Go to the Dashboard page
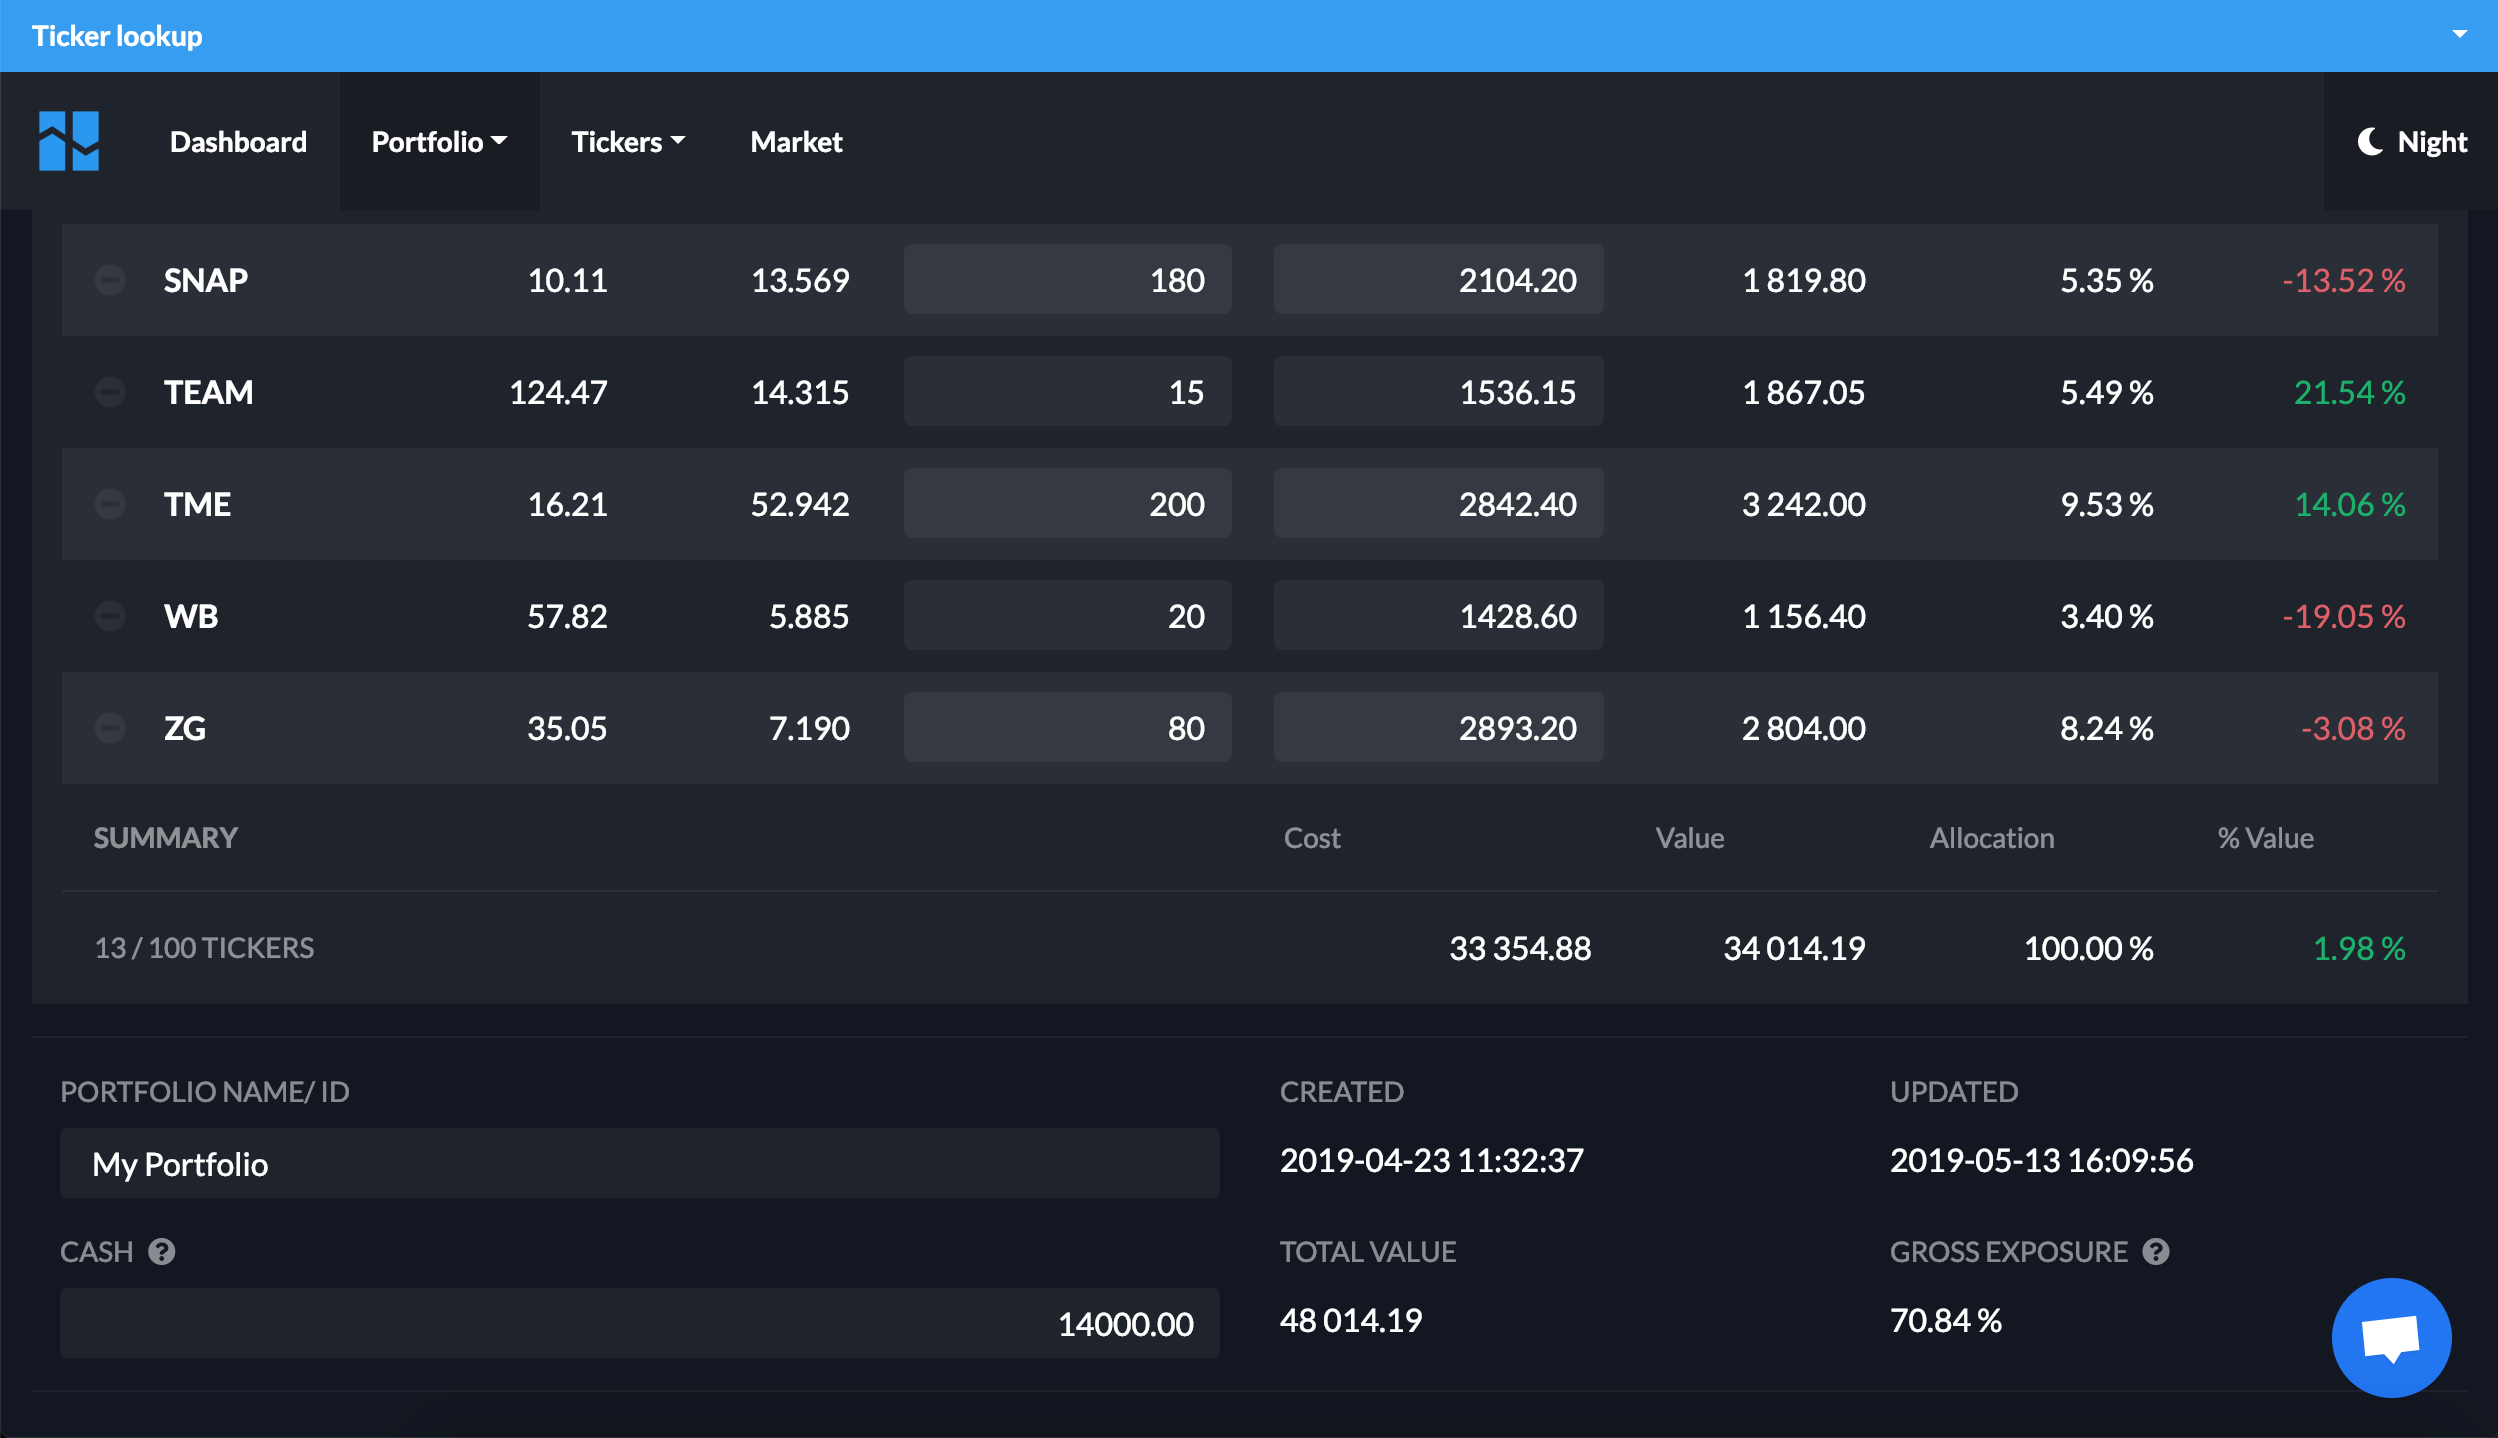This screenshot has height=1438, width=2498. [x=238, y=142]
